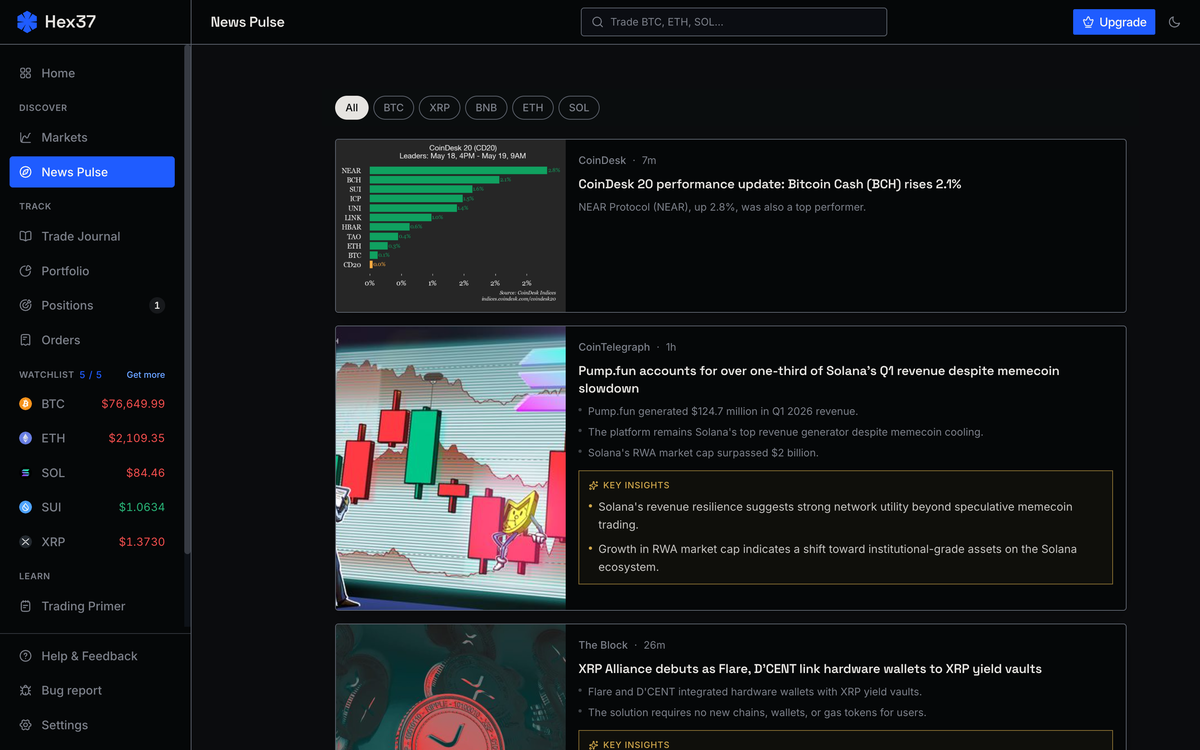Open the News Pulse page
Screen dimensions: 1200x750
pyautogui.click(x=92, y=172)
